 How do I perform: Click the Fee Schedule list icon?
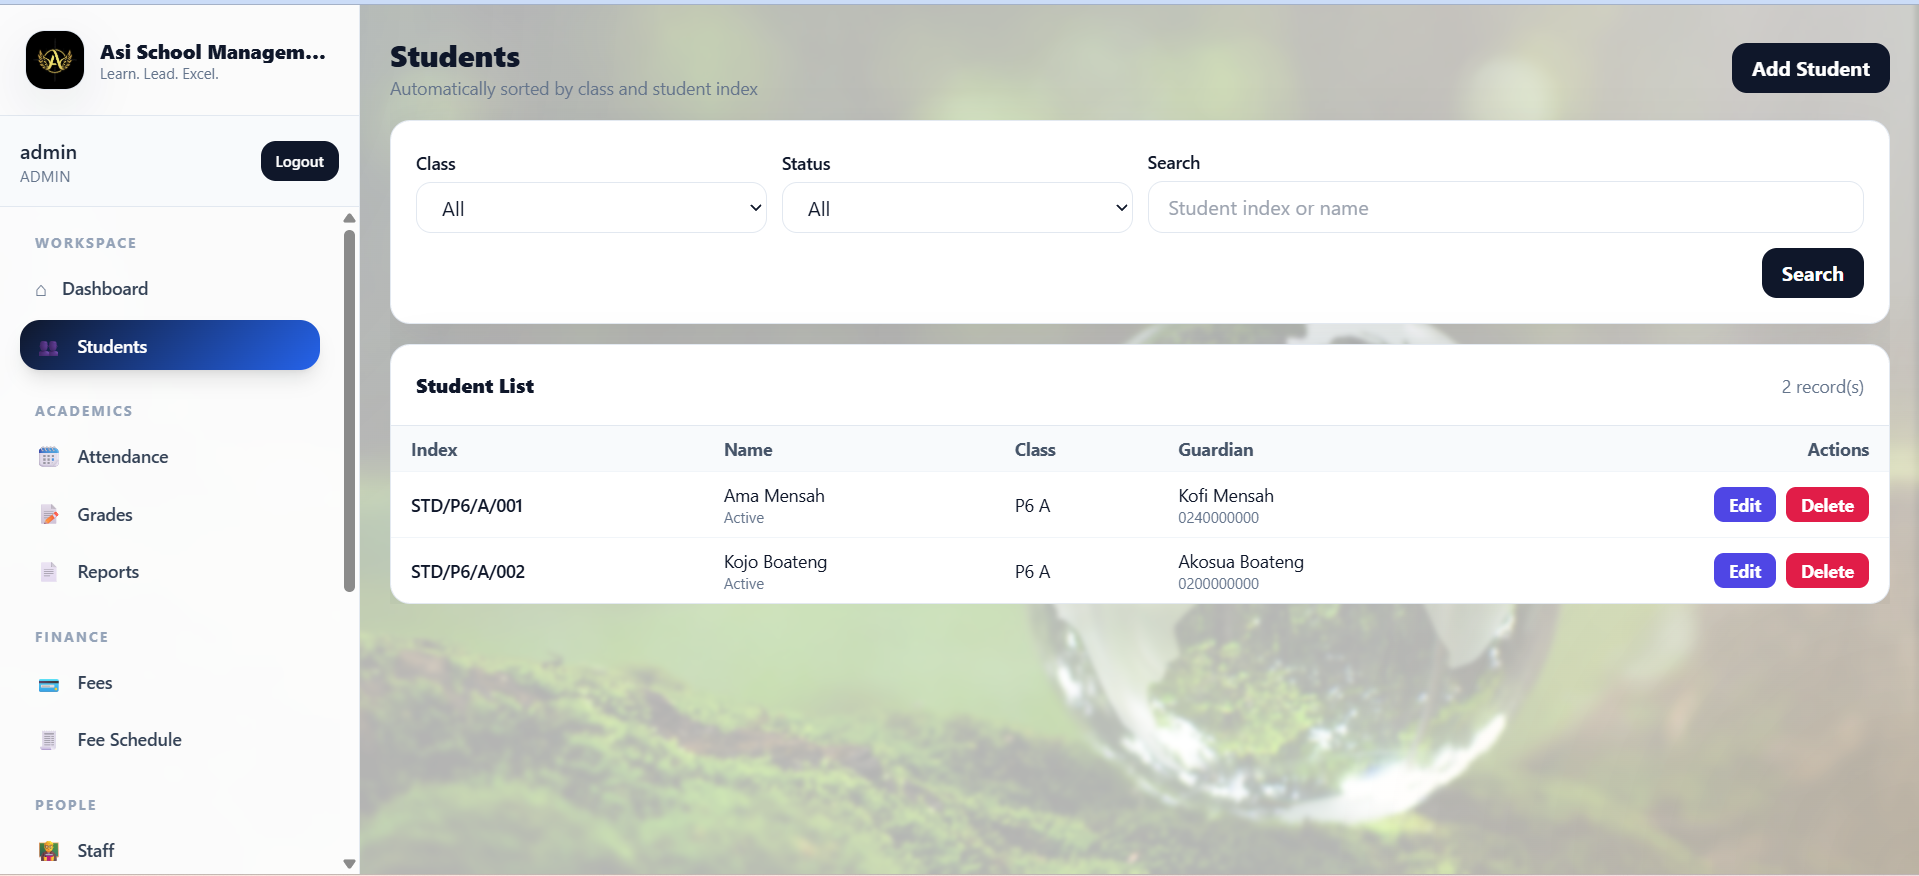(49, 740)
